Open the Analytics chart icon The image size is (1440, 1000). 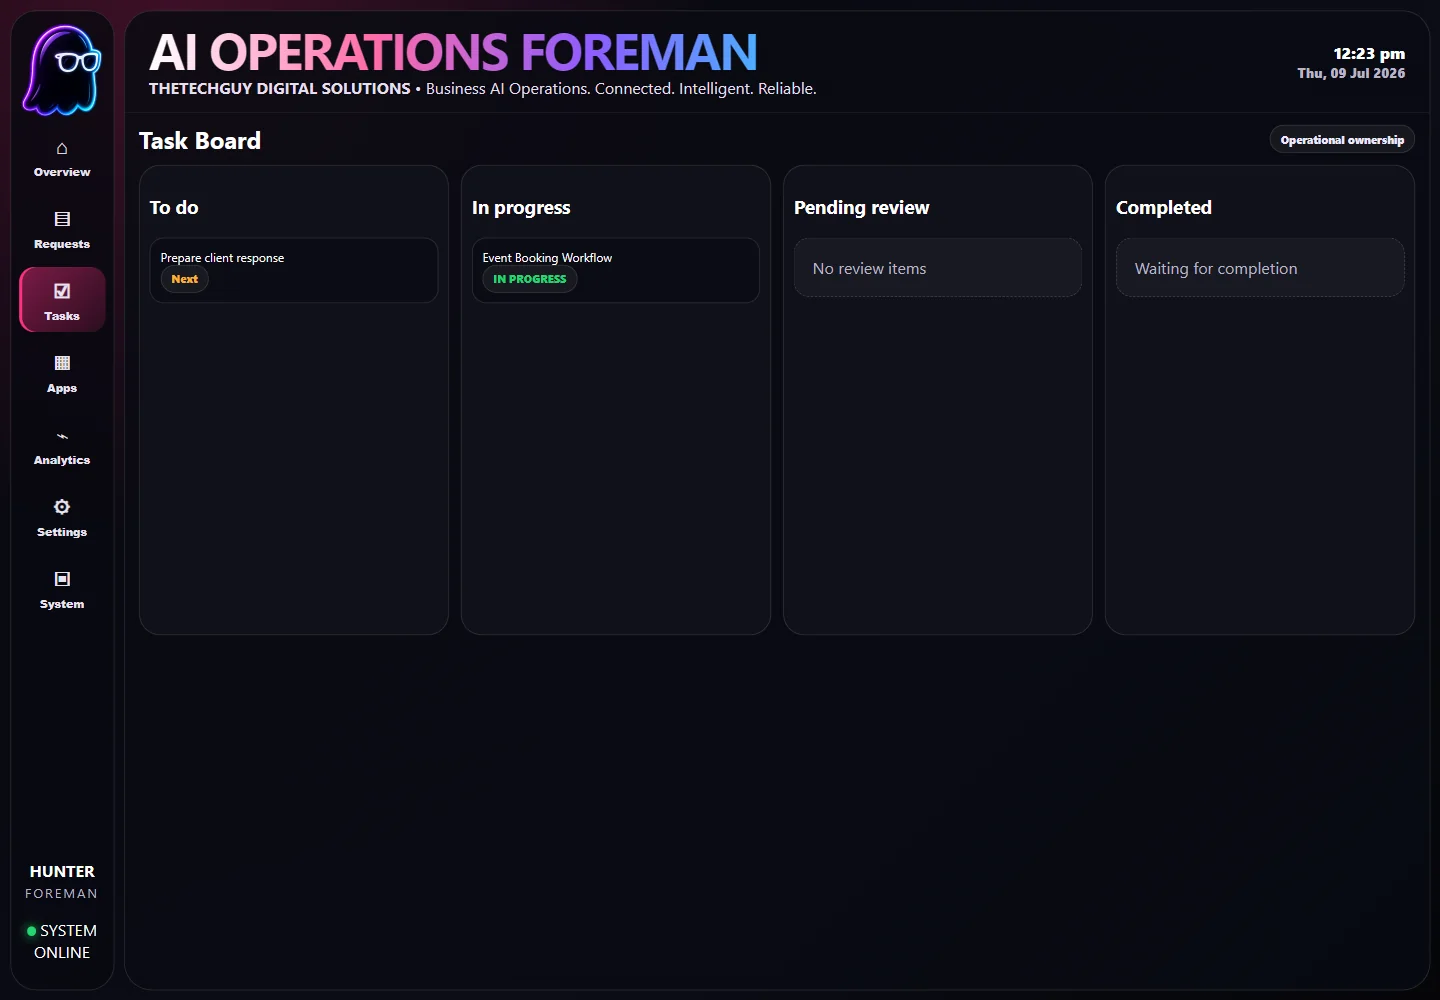click(x=62, y=436)
